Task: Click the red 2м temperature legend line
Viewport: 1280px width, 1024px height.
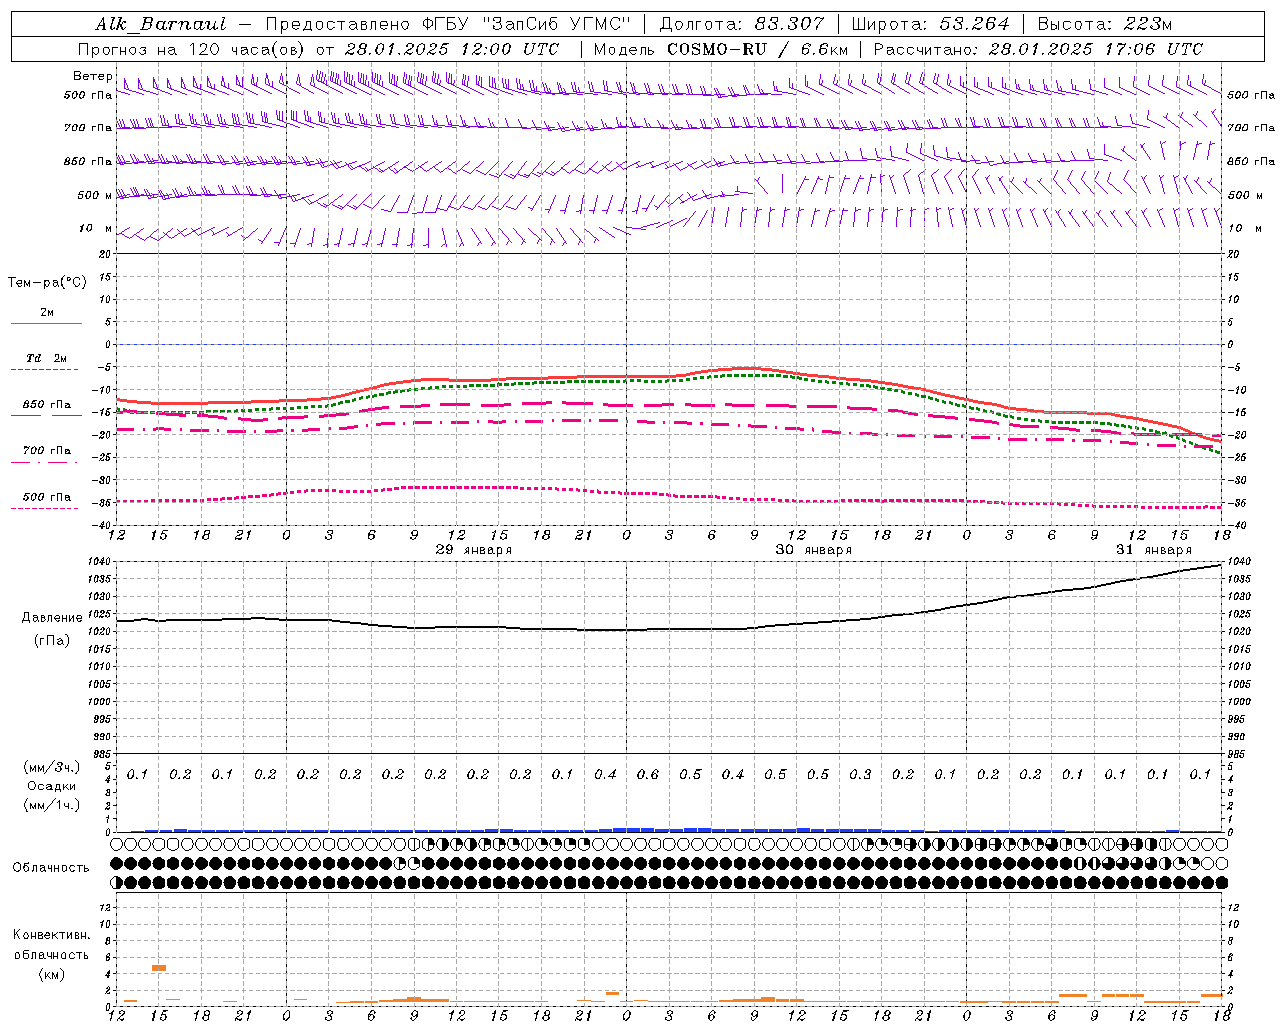Action: (46, 323)
